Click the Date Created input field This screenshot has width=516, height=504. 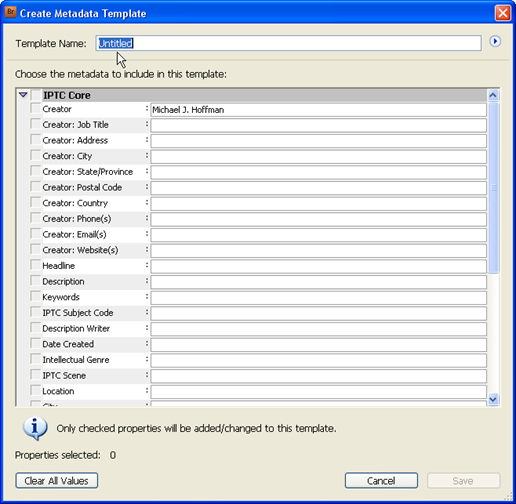click(318, 345)
